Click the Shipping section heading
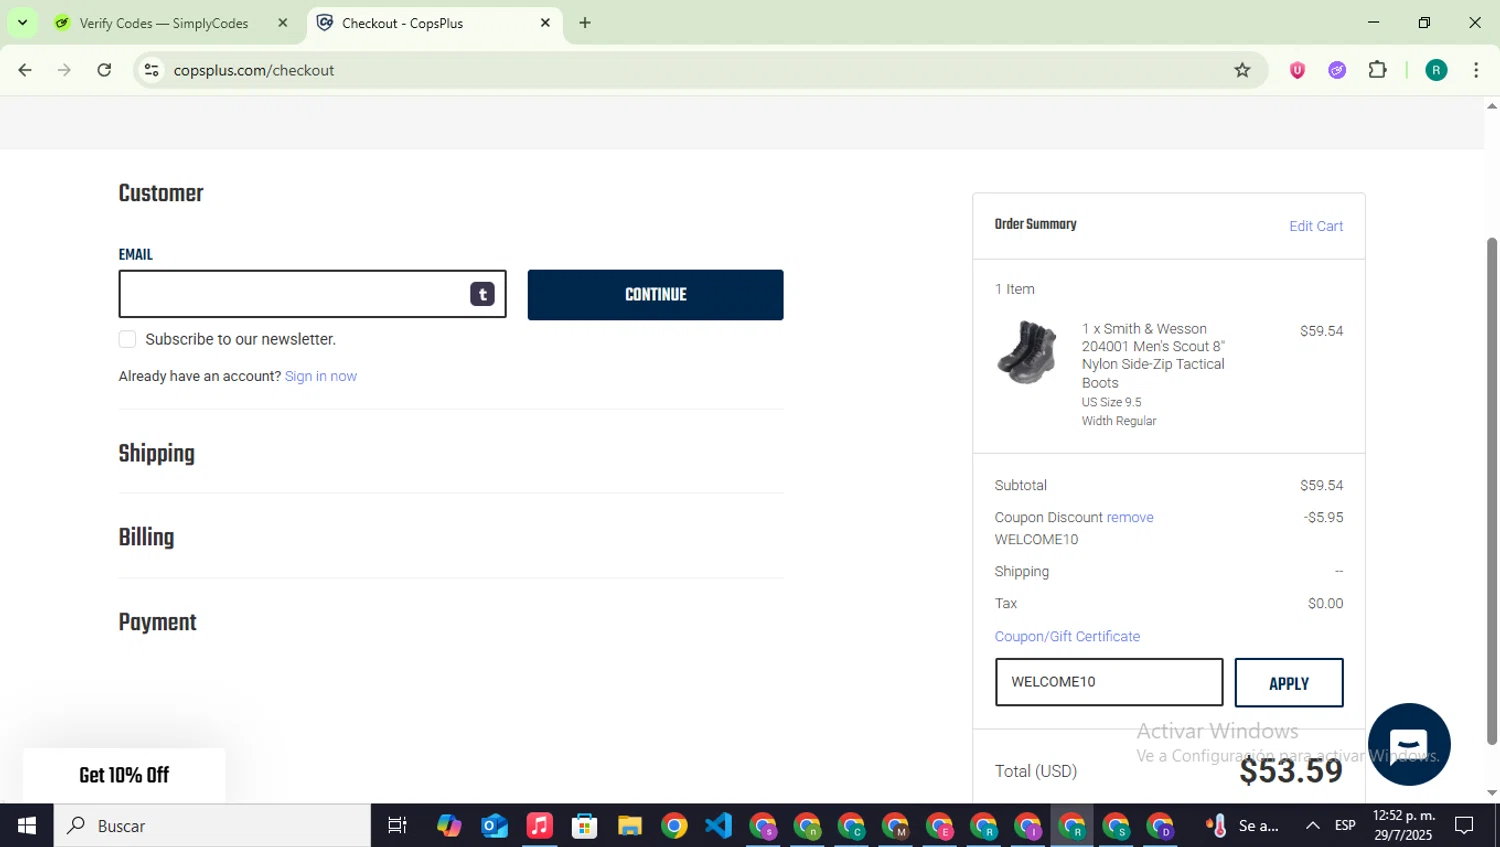The width and height of the screenshot is (1500, 847). click(x=157, y=454)
